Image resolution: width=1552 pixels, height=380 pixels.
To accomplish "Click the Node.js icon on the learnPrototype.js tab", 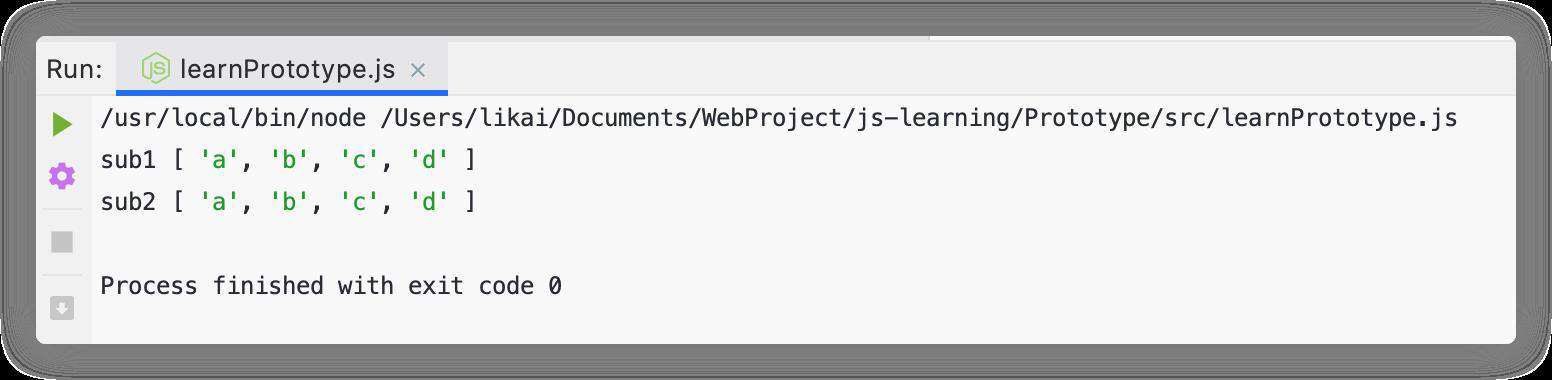I will pos(156,69).
